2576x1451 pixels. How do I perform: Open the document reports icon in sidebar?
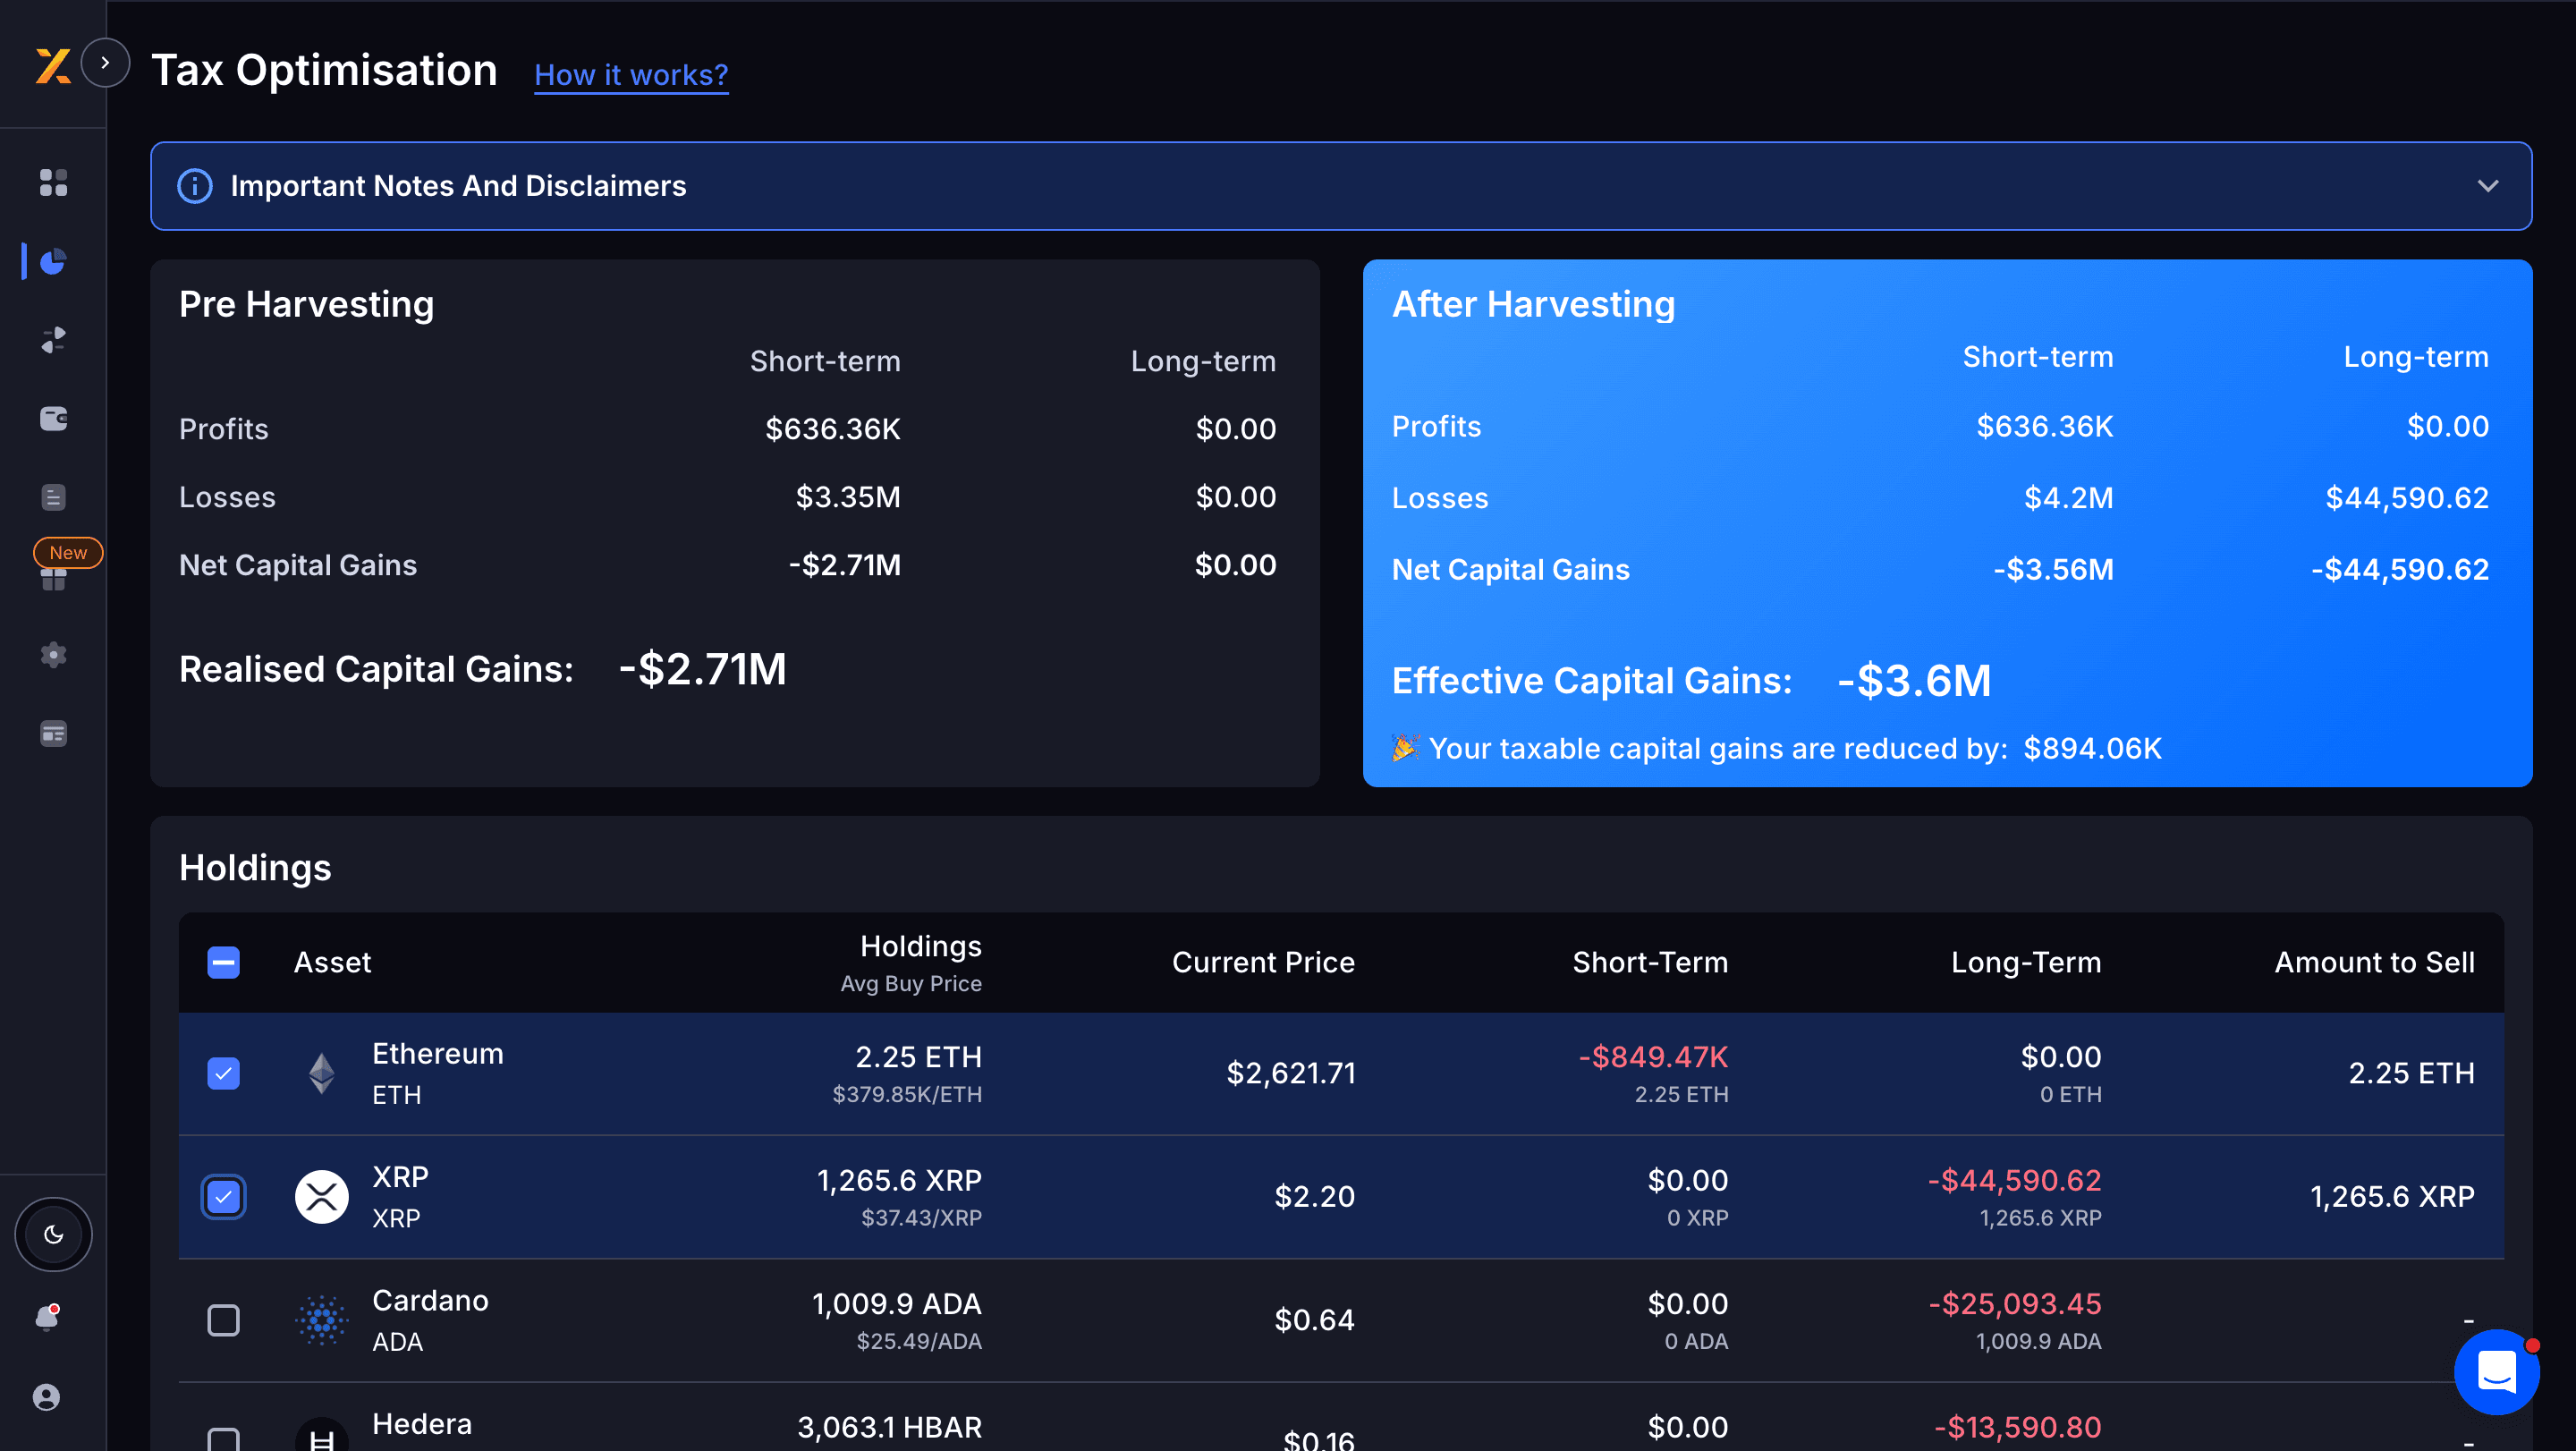coord(53,497)
